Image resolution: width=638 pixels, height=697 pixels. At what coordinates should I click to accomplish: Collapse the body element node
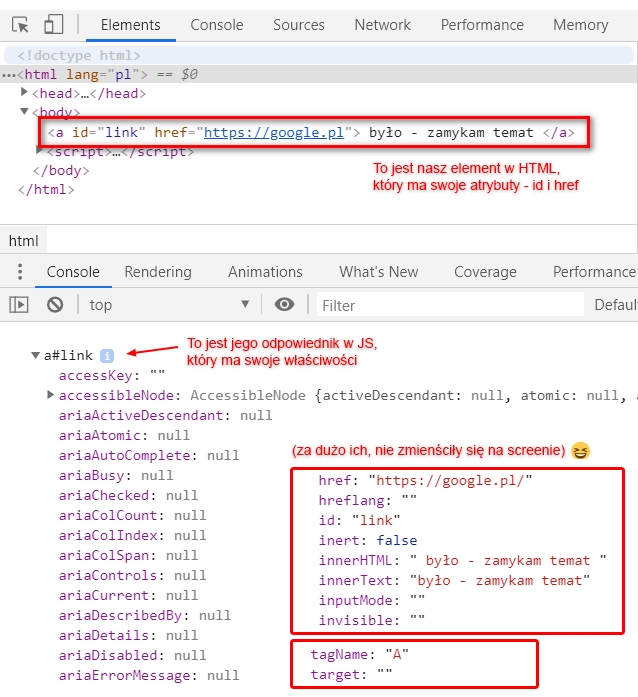[x=25, y=113]
